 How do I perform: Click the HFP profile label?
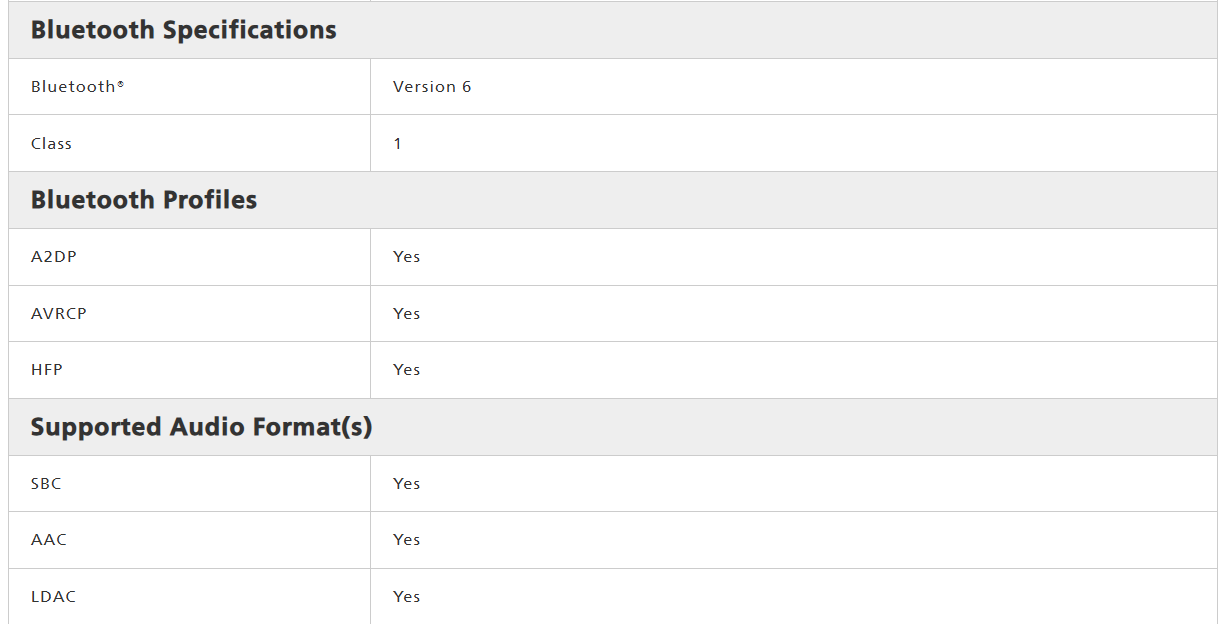(x=47, y=370)
